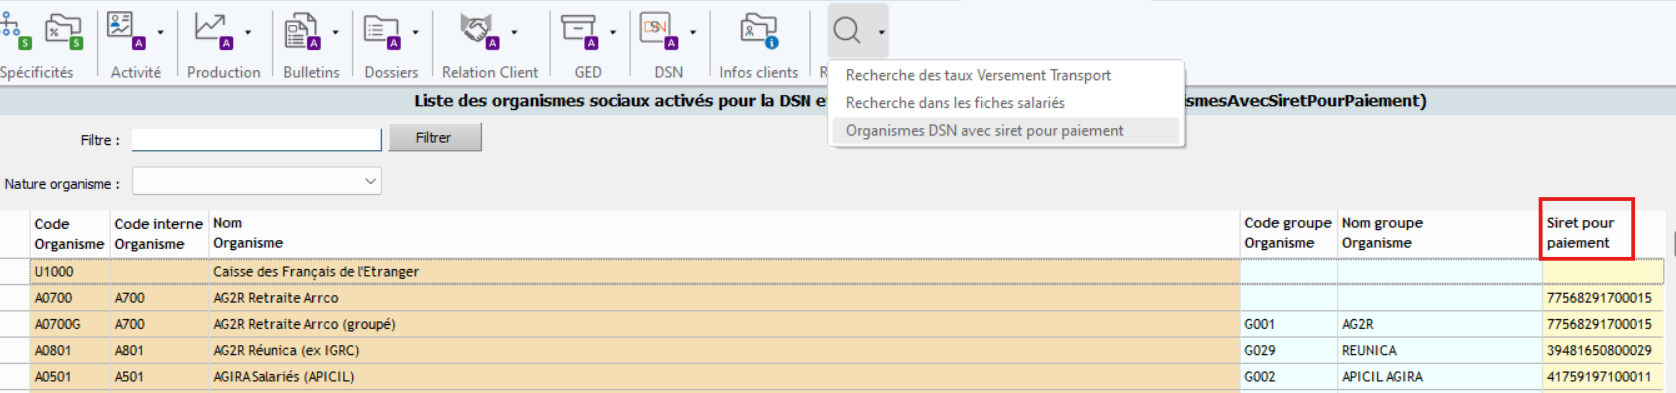1676x393 pixels.
Task: Open the Dossiers folder icon
Action: (381, 31)
